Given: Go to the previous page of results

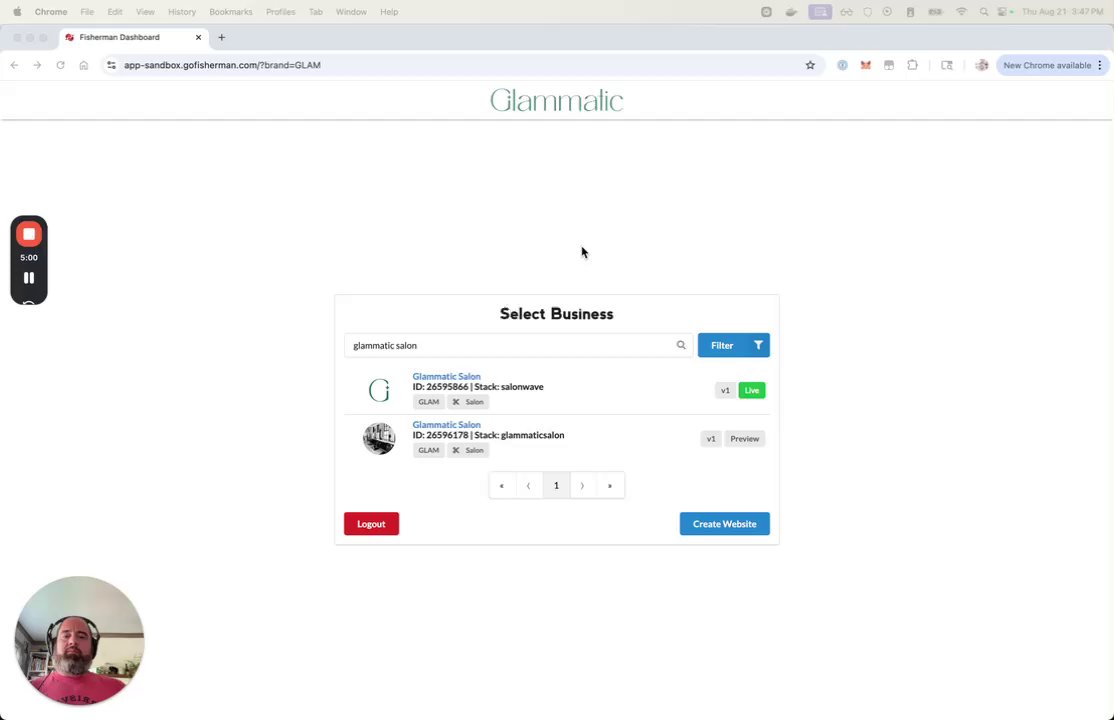Looking at the screenshot, I should 529,485.
